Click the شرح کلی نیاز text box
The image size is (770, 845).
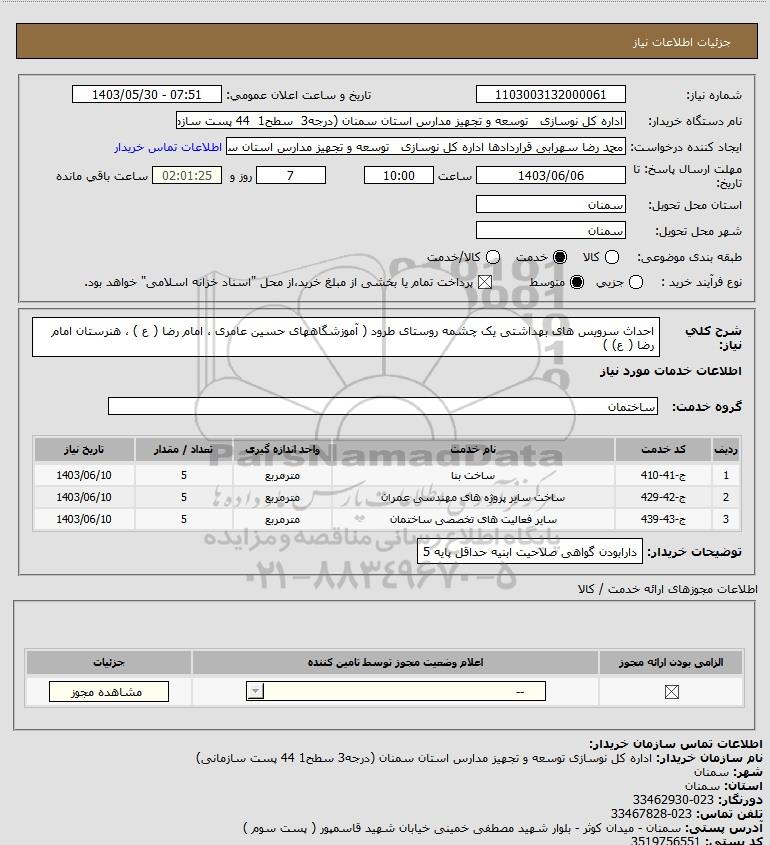(346, 337)
